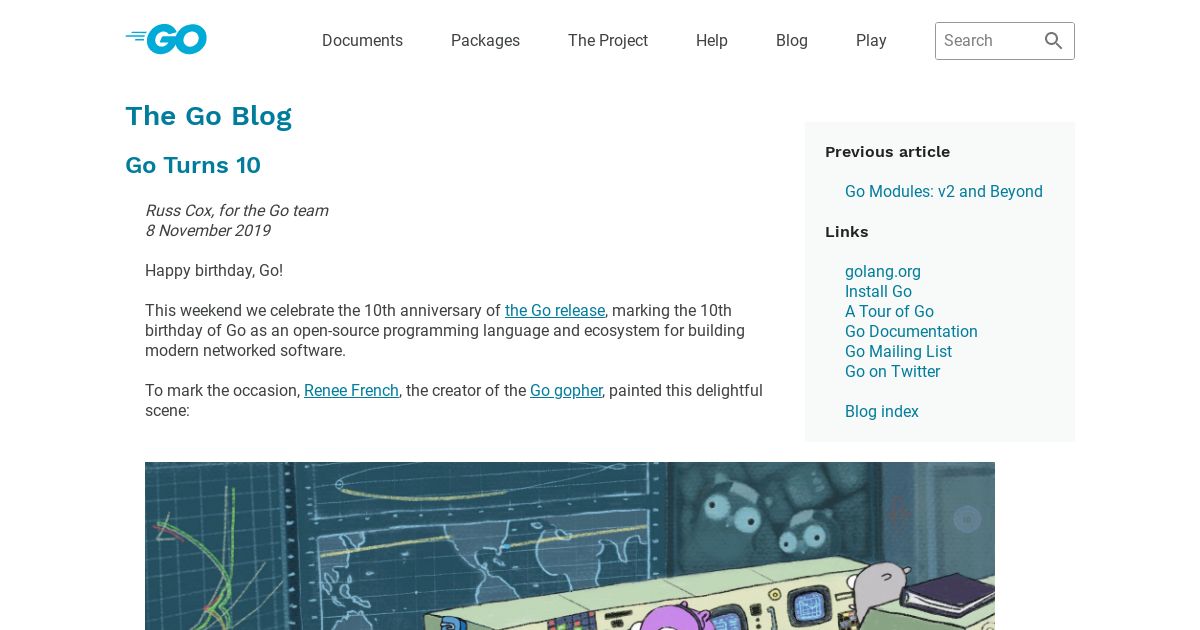Navigate to the Blog section
The image size is (1200, 630).
(792, 41)
